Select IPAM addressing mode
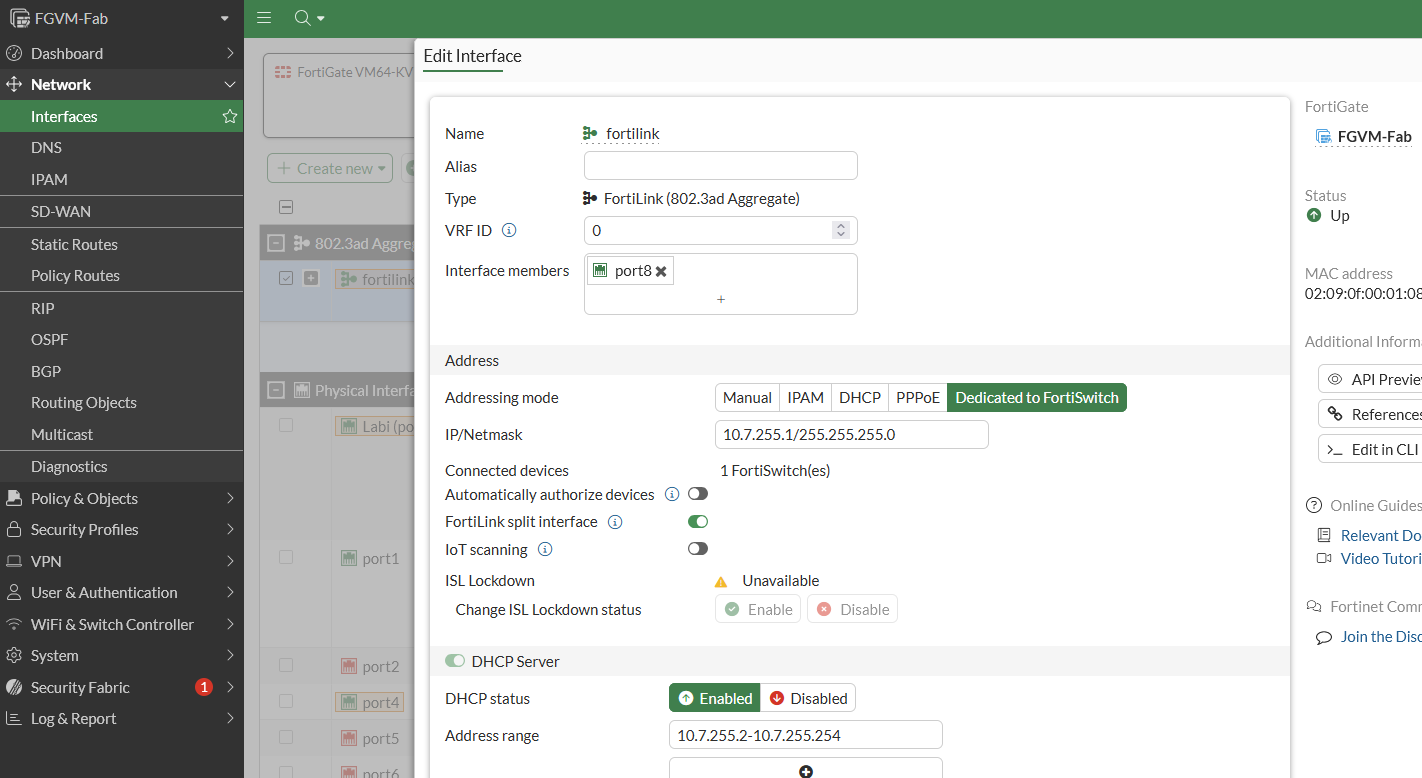This screenshot has width=1422, height=778. (x=805, y=398)
